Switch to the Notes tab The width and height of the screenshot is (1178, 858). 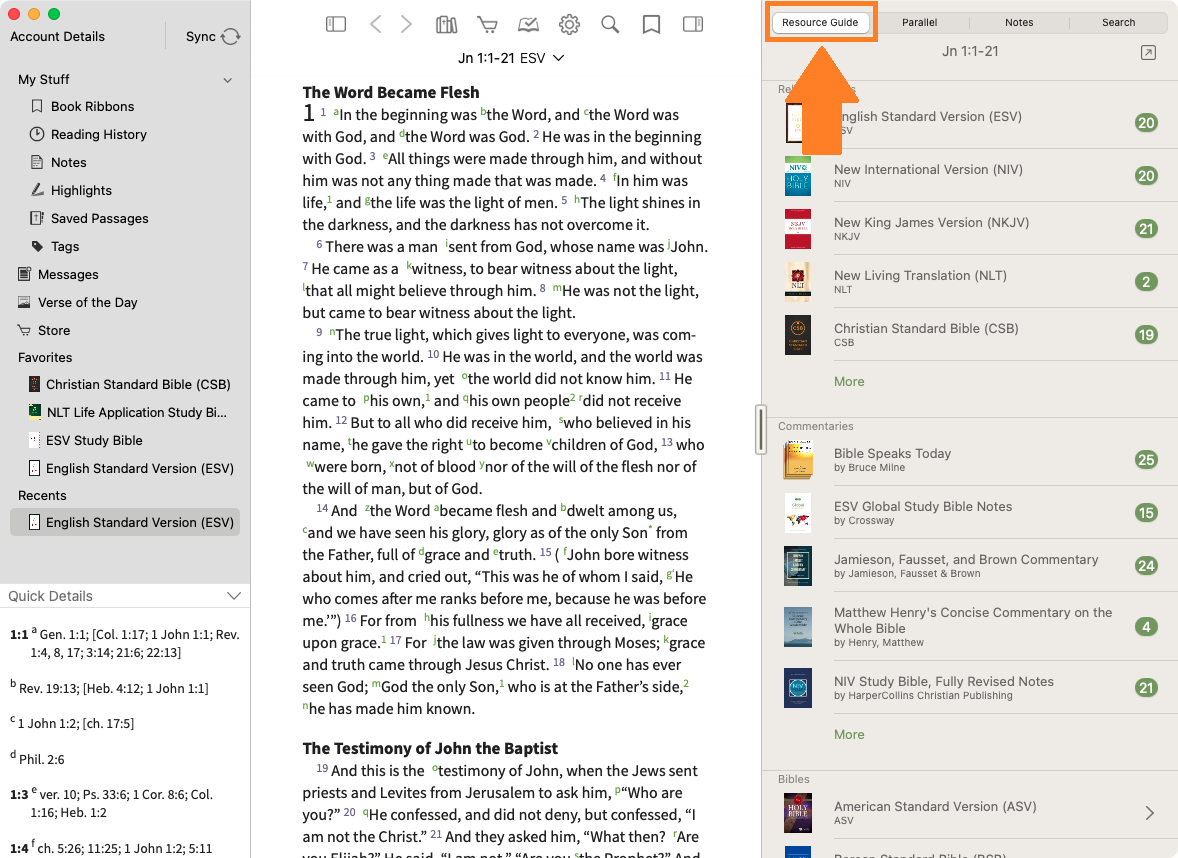point(1019,22)
